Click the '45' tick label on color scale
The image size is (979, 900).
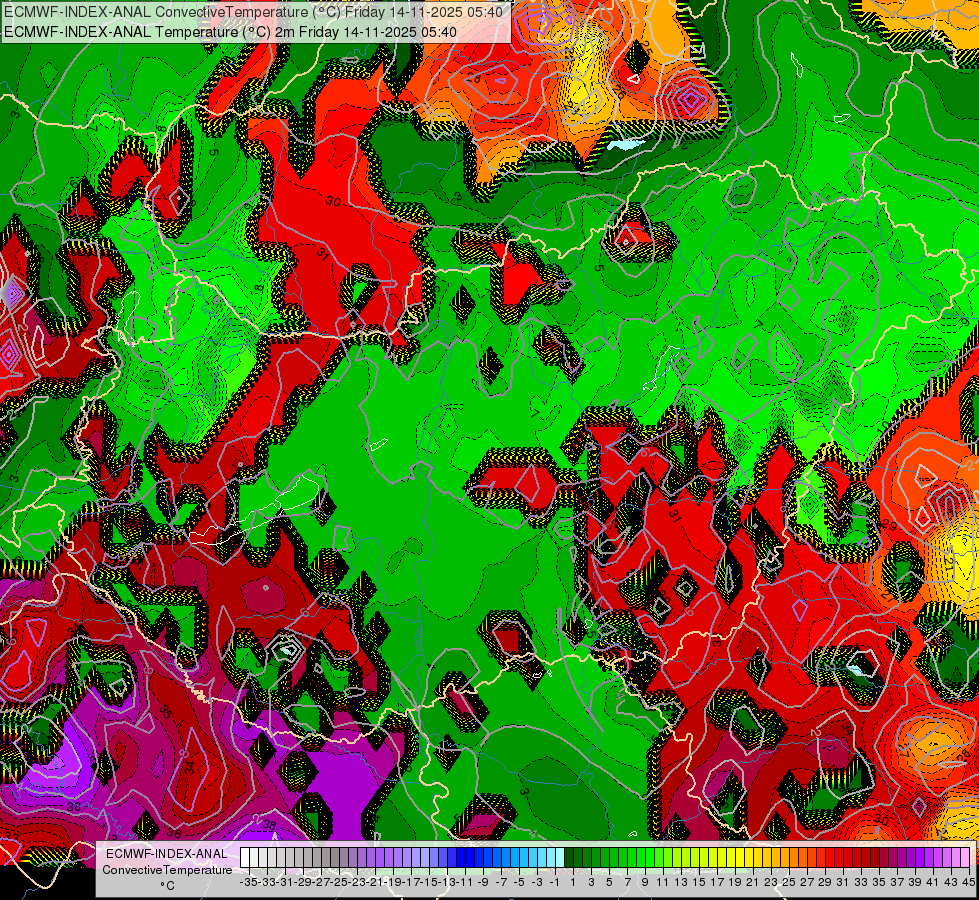[x=968, y=882]
